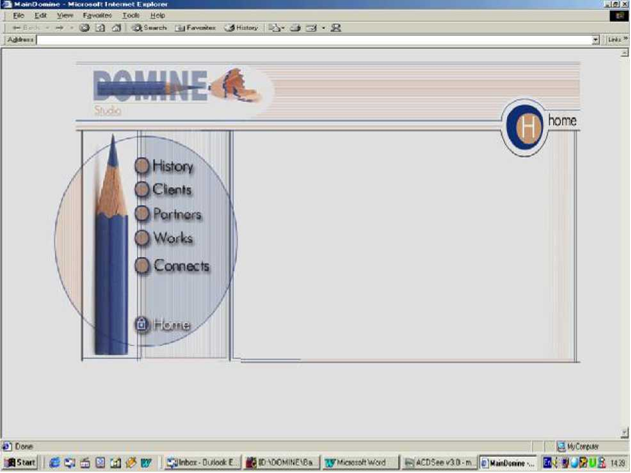Open the Mail toolbar icon
The image size is (631, 473).
point(274,28)
